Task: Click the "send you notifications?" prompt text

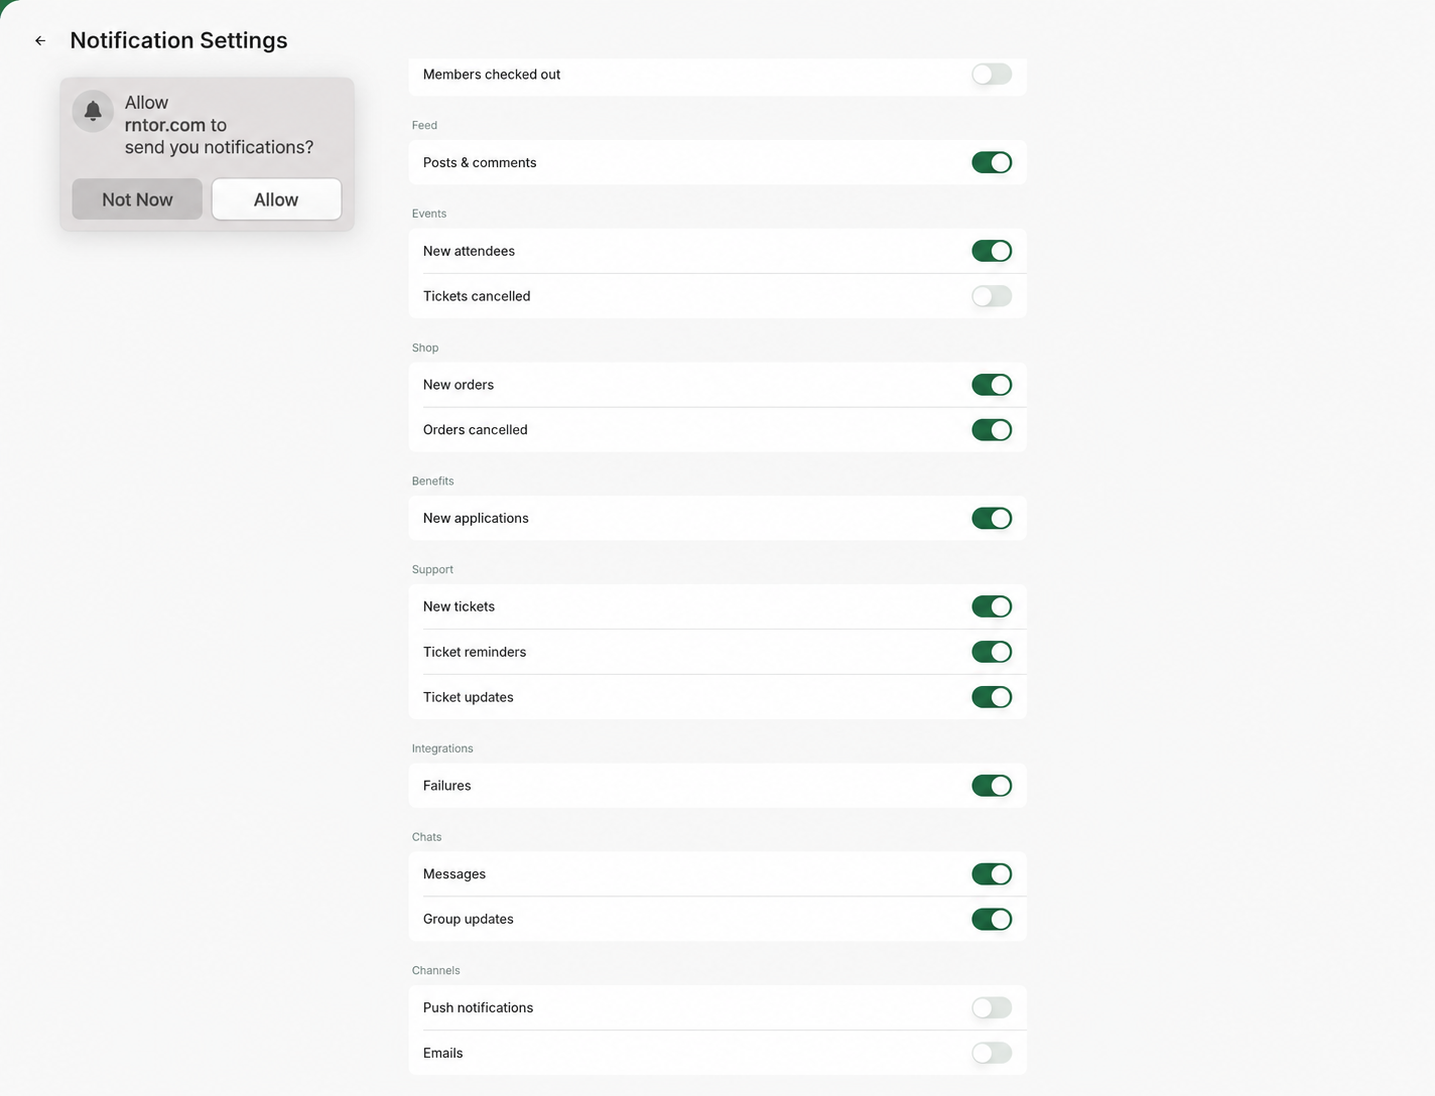Action: pos(219,147)
